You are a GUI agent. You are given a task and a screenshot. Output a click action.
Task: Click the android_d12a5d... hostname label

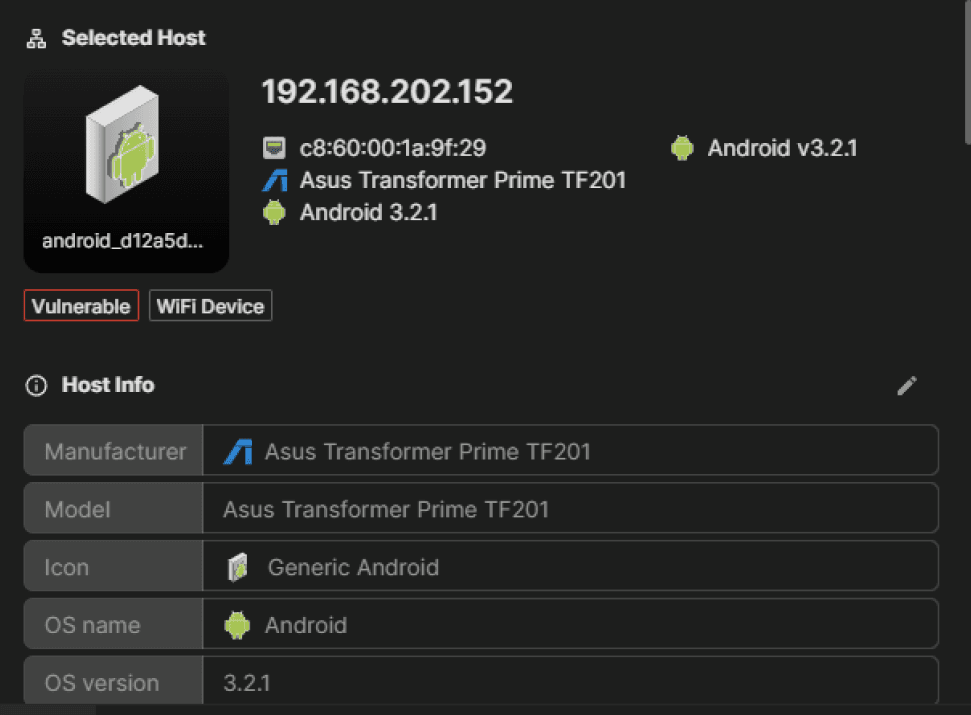(x=123, y=241)
